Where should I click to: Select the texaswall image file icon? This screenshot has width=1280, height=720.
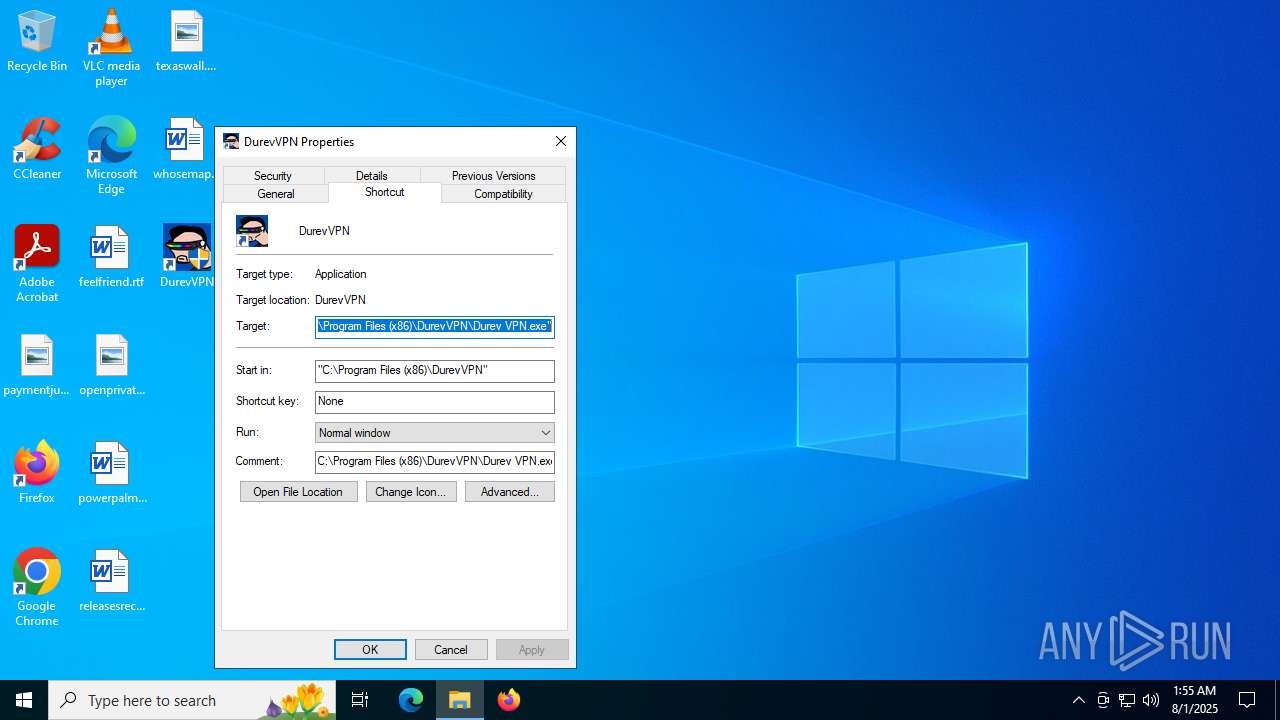pyautogui.click(x=186, y=42)
